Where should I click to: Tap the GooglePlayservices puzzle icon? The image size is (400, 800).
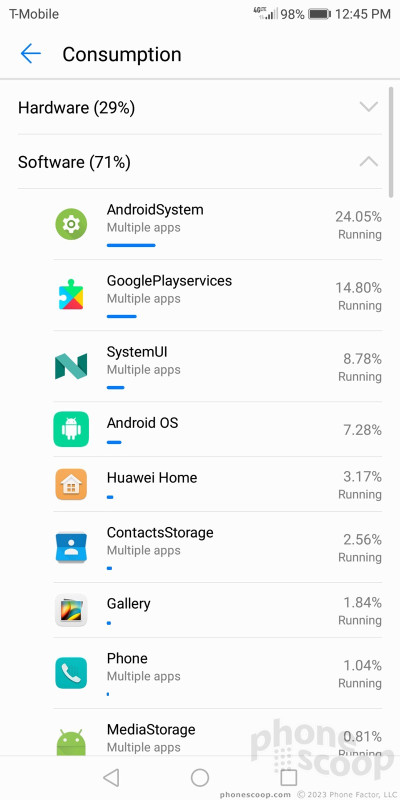(x=71, y=295)
